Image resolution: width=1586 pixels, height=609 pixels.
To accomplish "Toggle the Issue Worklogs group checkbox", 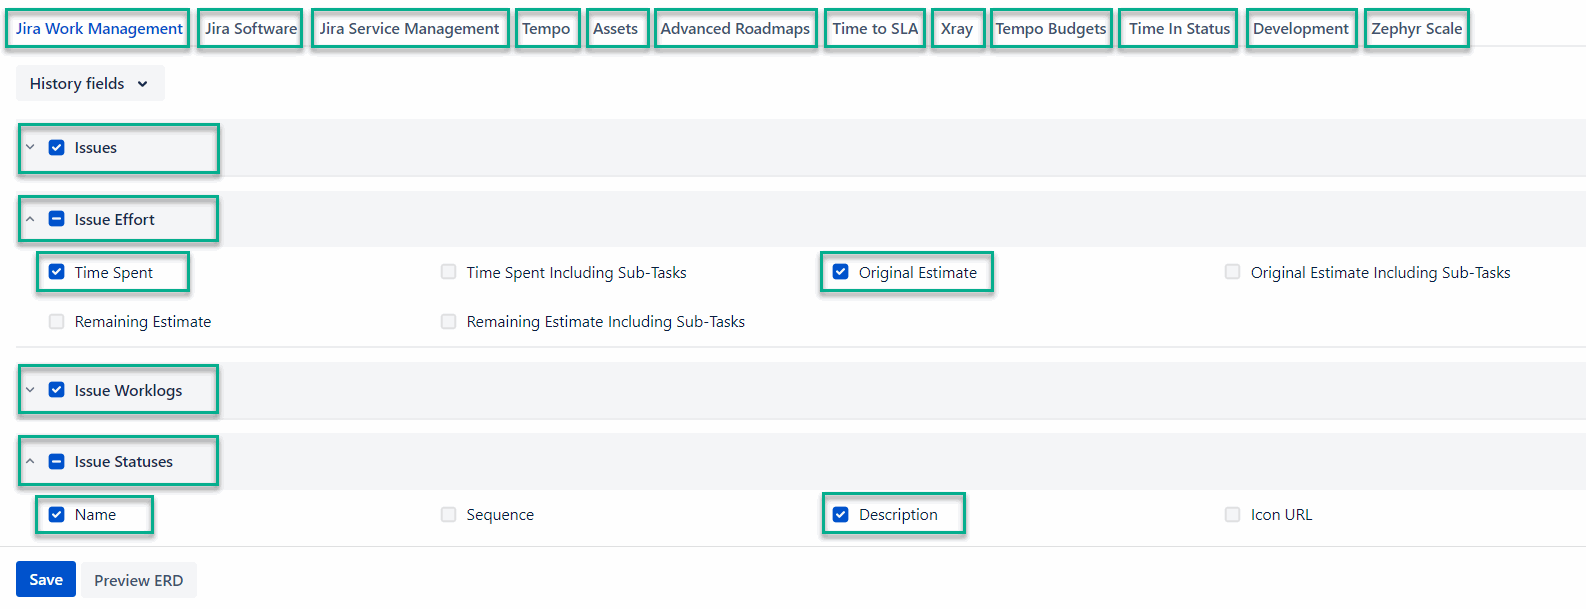I will tap(57, 391).
